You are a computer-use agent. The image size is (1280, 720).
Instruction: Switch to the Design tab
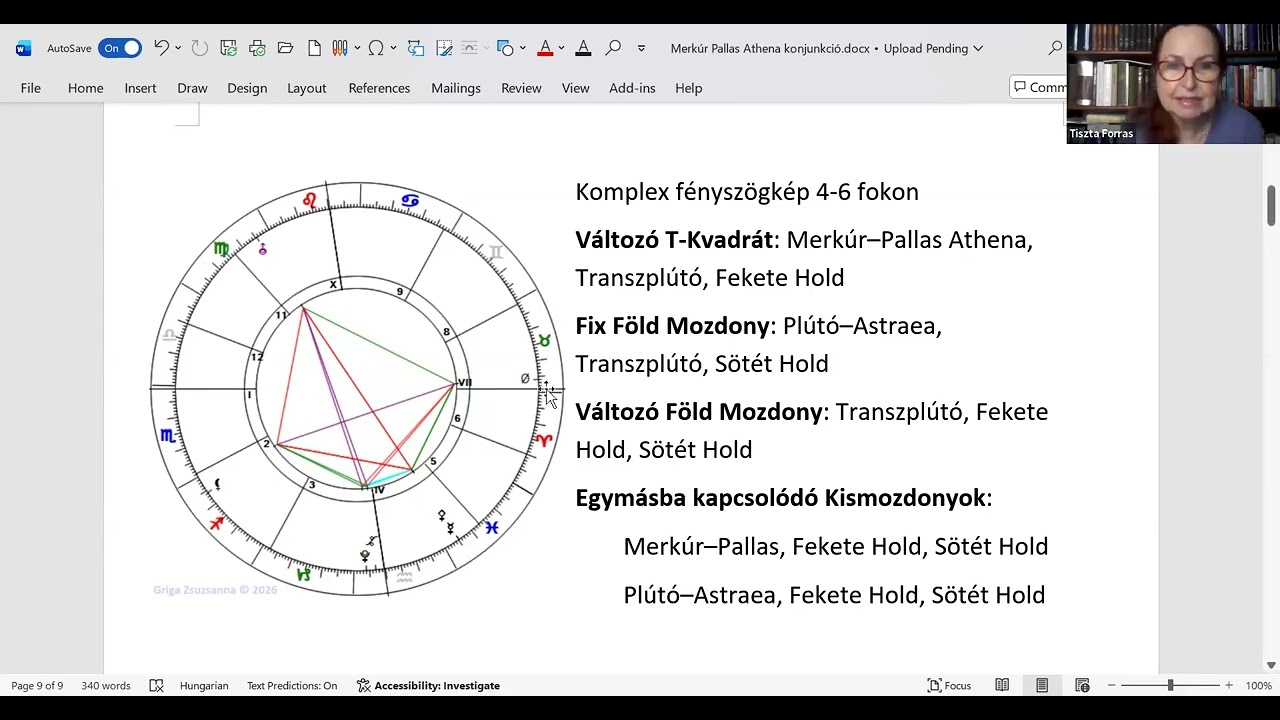click(247, 88)
